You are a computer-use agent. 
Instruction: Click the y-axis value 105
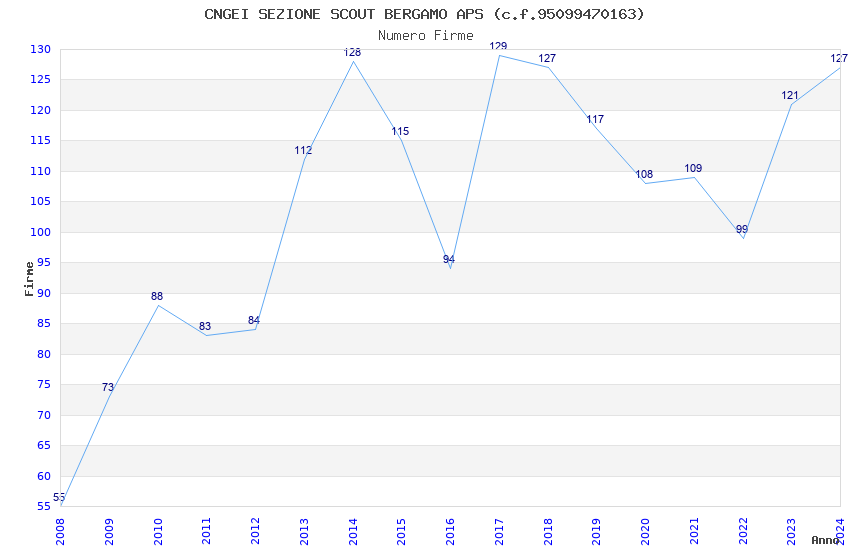[x=40, y=202]
